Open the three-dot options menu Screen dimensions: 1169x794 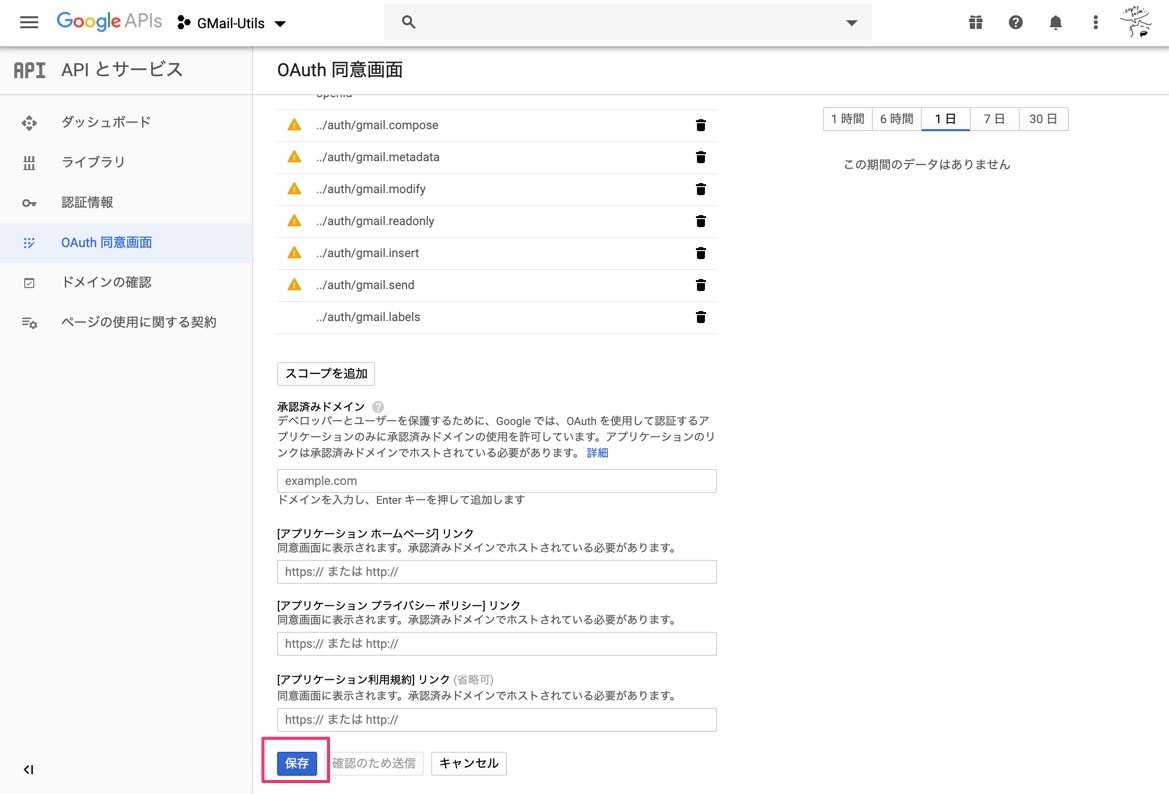(1095, 22)
